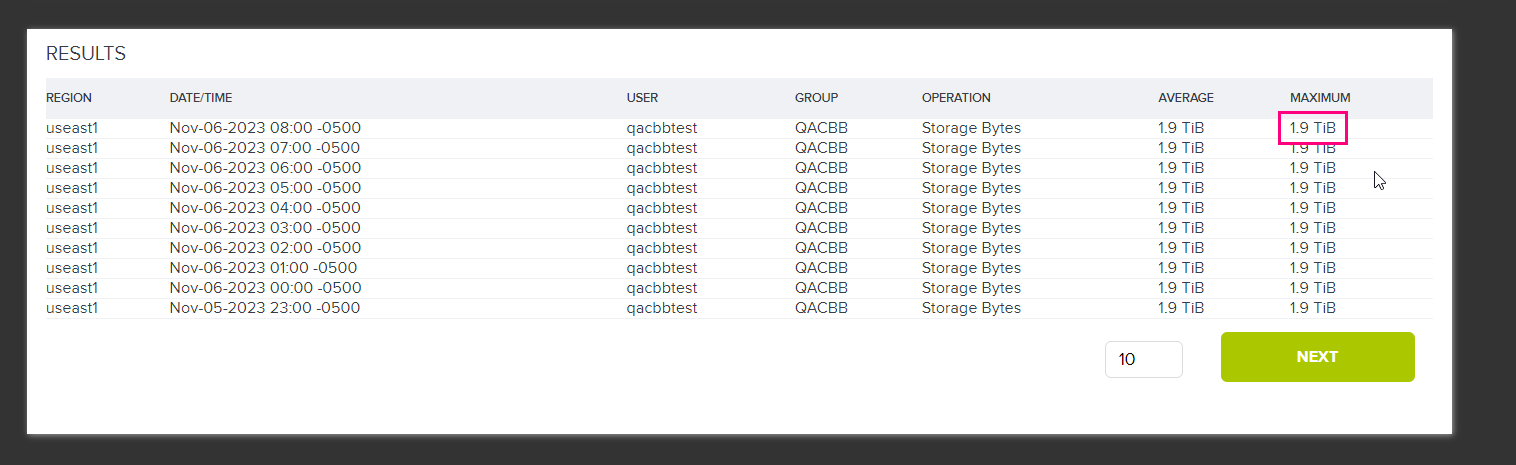The image size is (1516, 465).
Task: Click the Average 1.9 TiB in the 02:00 row
Action: [x=1181, y=248]
